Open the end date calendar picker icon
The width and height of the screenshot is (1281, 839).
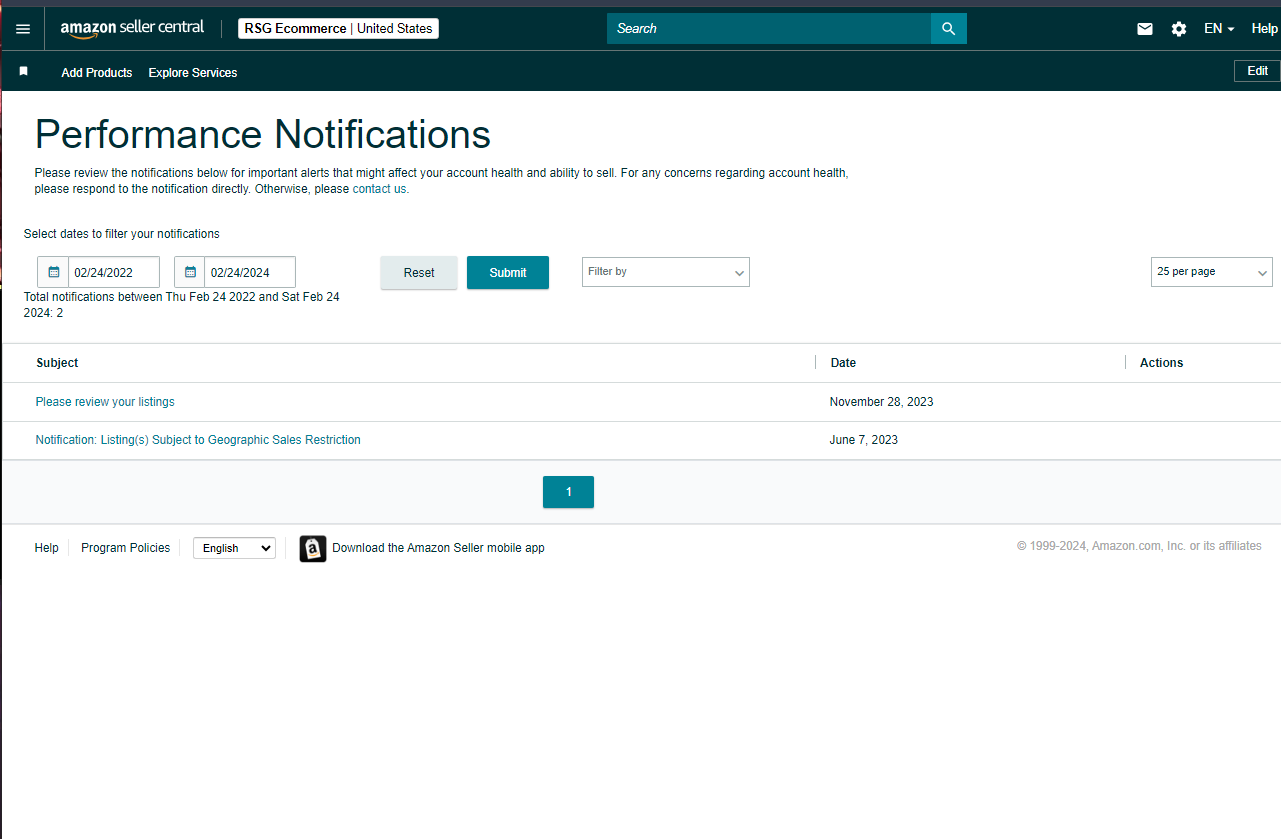[190, 272]
